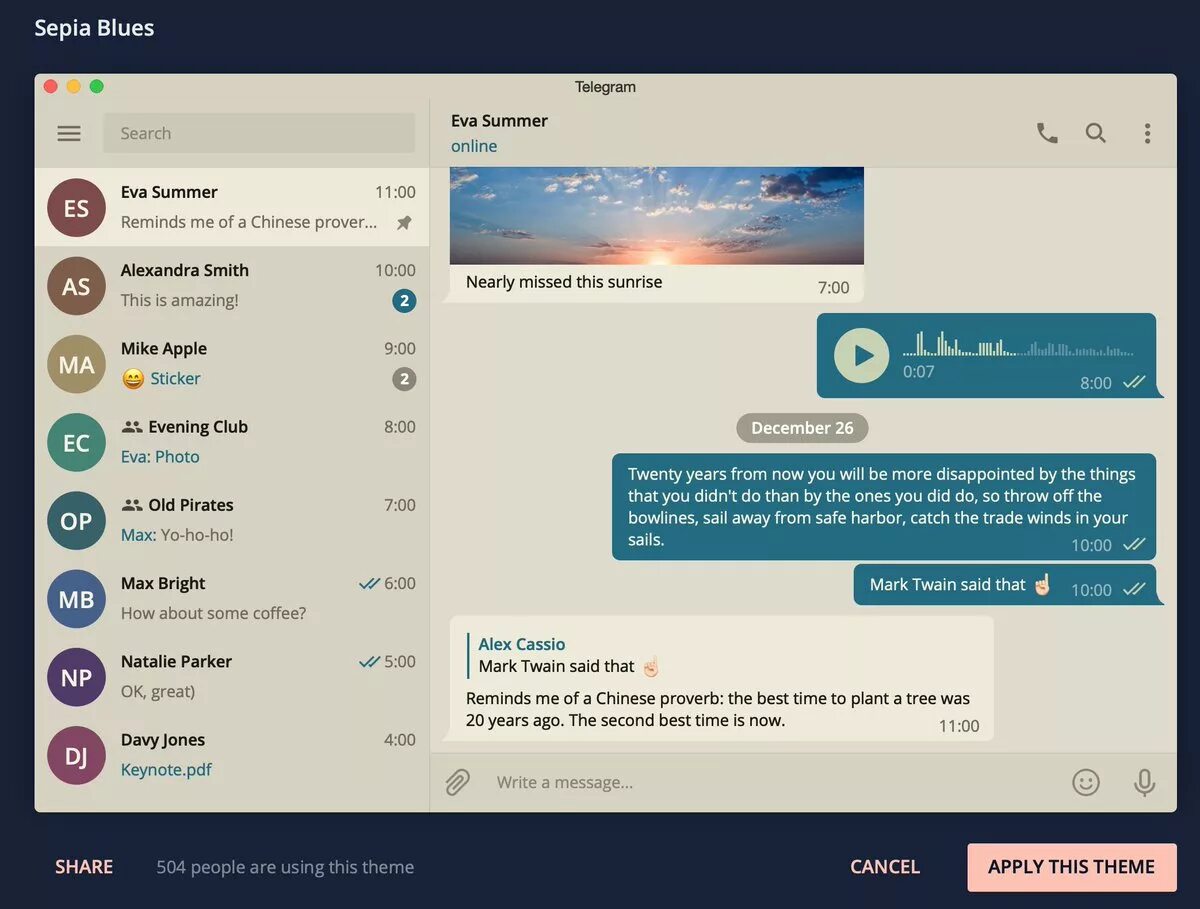The width and height of the screenshot is (1200, 909).
Task: Select Old Pirates chat name
Action: pos(191,505)
